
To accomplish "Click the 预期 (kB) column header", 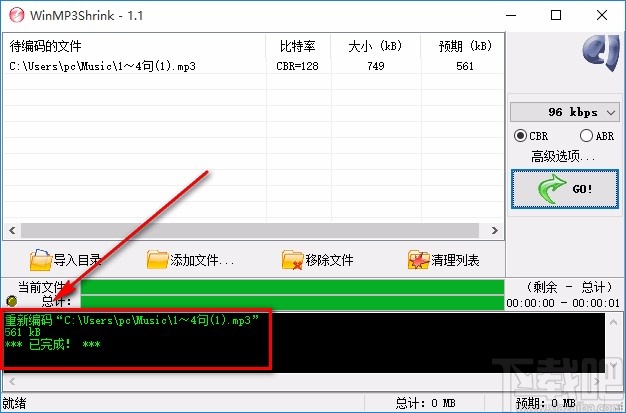I will [x=465, y=46].
